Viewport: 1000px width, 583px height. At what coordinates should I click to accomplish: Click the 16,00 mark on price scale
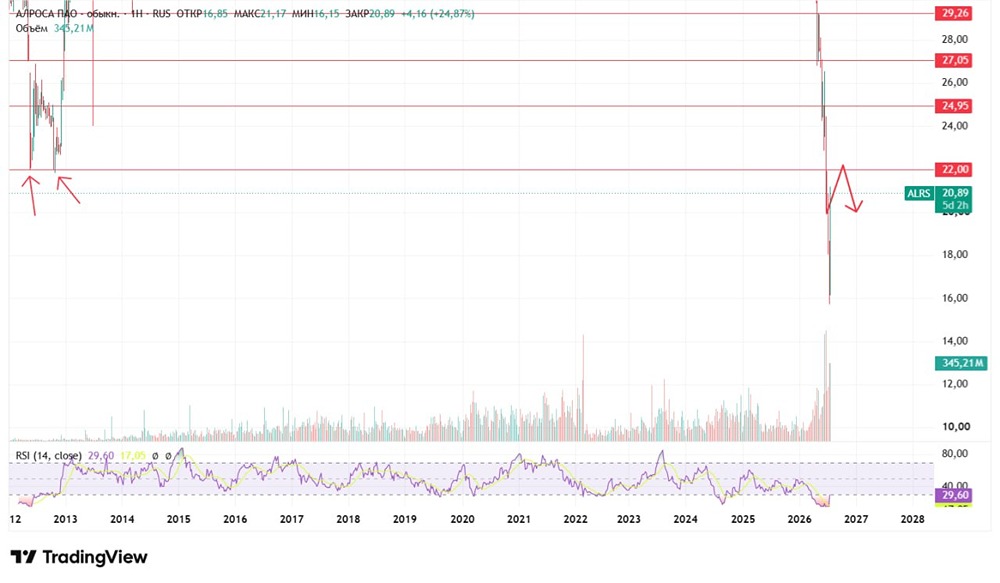(x=955, y=298)
